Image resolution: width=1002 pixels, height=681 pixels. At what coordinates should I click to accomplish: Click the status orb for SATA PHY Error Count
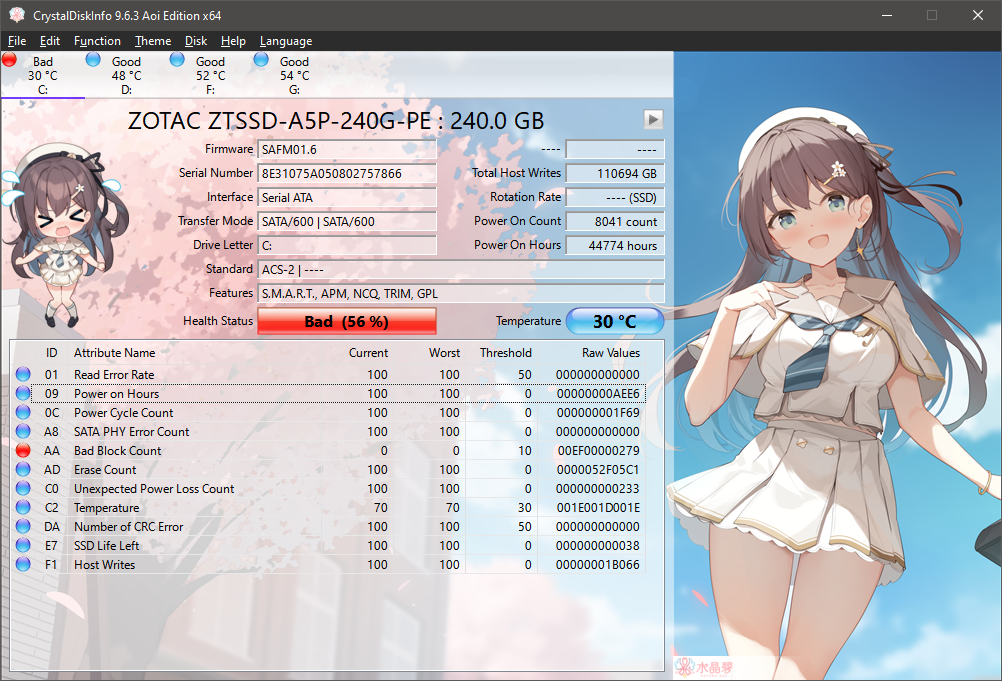[x=23, y=431]
